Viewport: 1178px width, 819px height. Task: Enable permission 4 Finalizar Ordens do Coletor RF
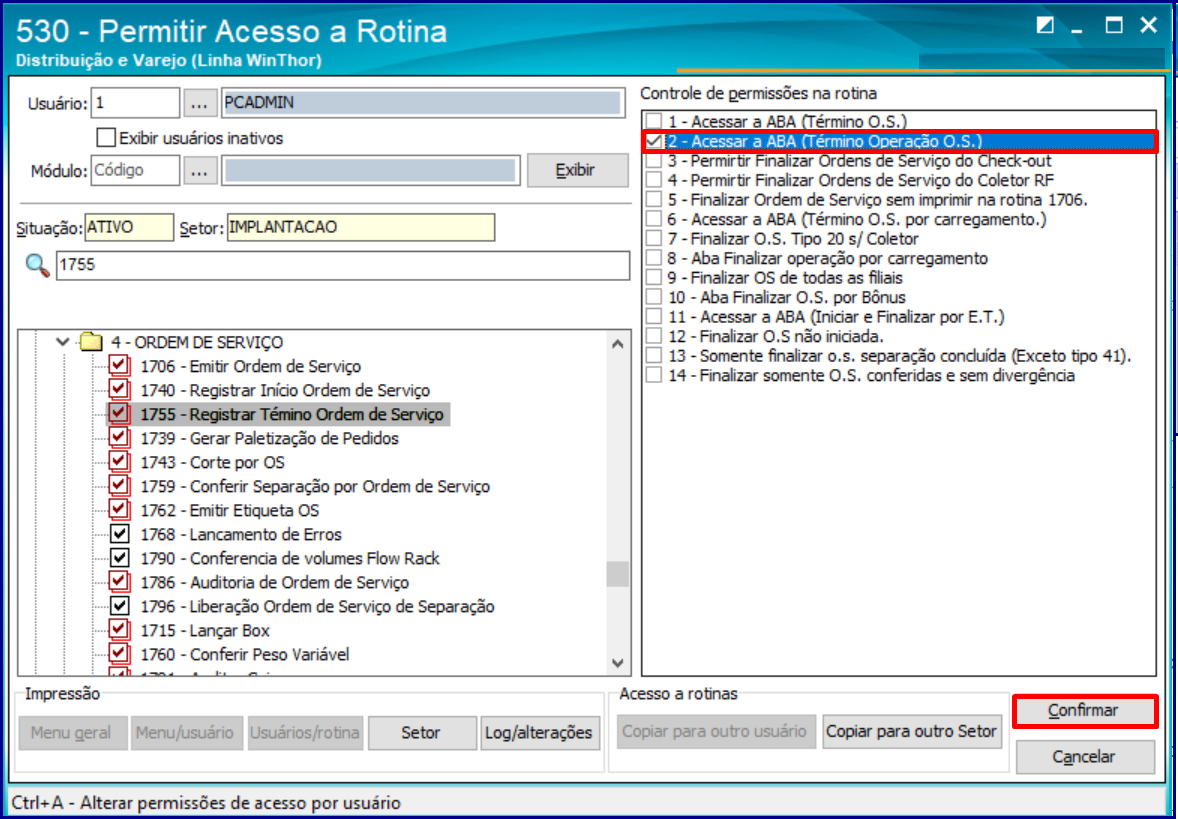tap(654, 180)
